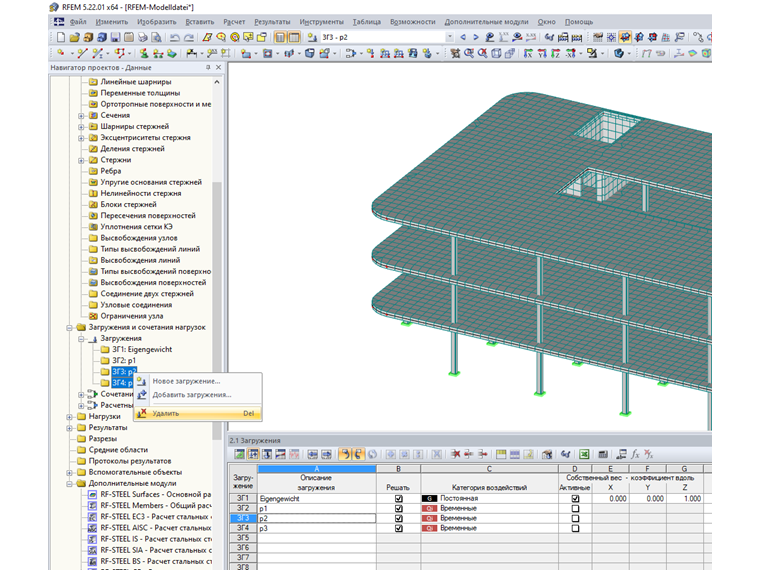Toggle the highlighted navigator panel icon
Screen dimensions: 760x570
tap(280, 37)
